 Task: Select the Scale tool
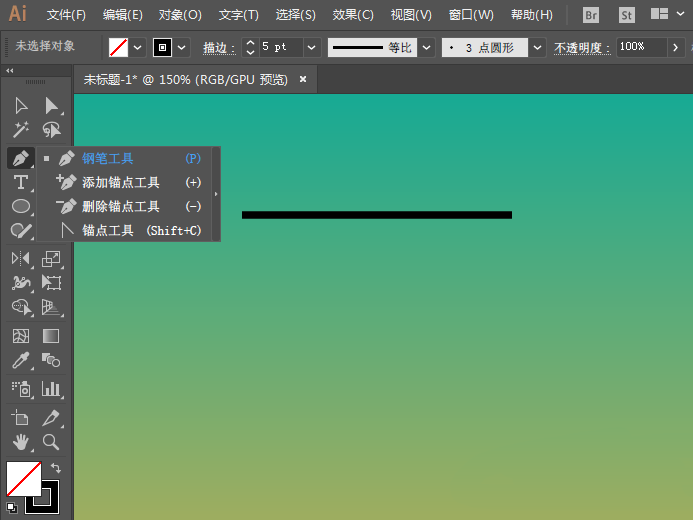pyautogui.click(x=51, y=259)
